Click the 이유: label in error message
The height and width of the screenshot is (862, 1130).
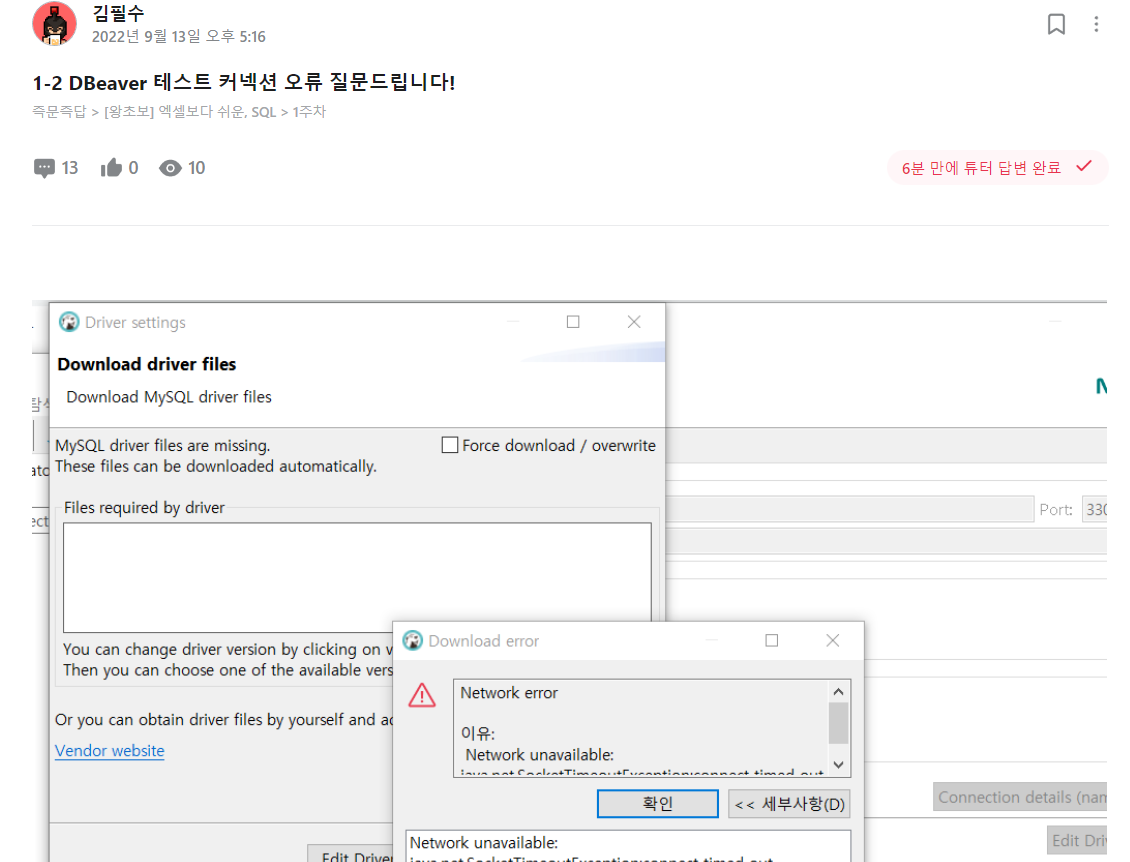(x=478, y=734)
